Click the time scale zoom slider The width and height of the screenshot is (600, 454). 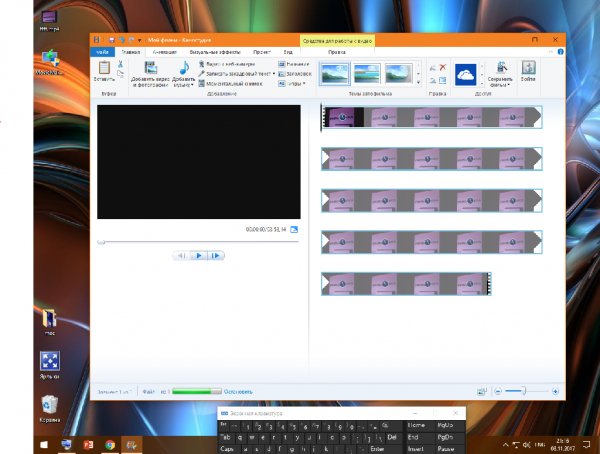(524, 391)
